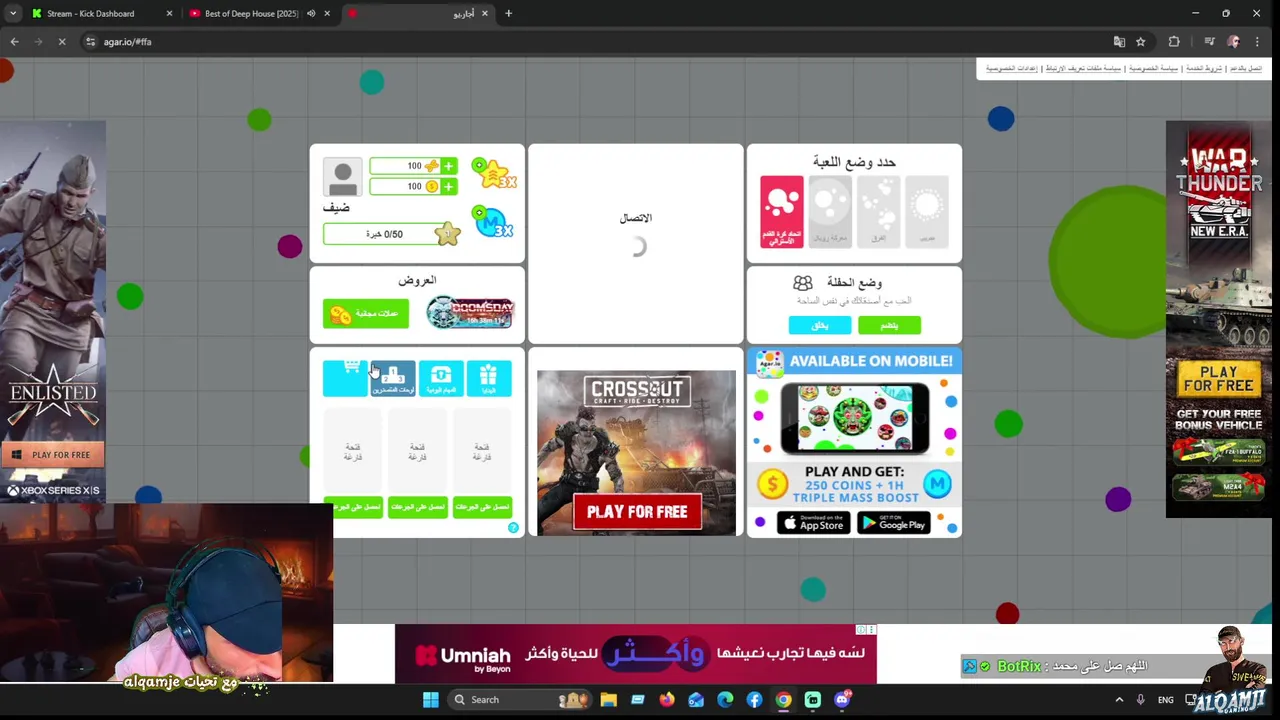Viewport: 1280px width, 720px height.
Task: Add coins using plus beside coin 100
Action: coord(448,186)
